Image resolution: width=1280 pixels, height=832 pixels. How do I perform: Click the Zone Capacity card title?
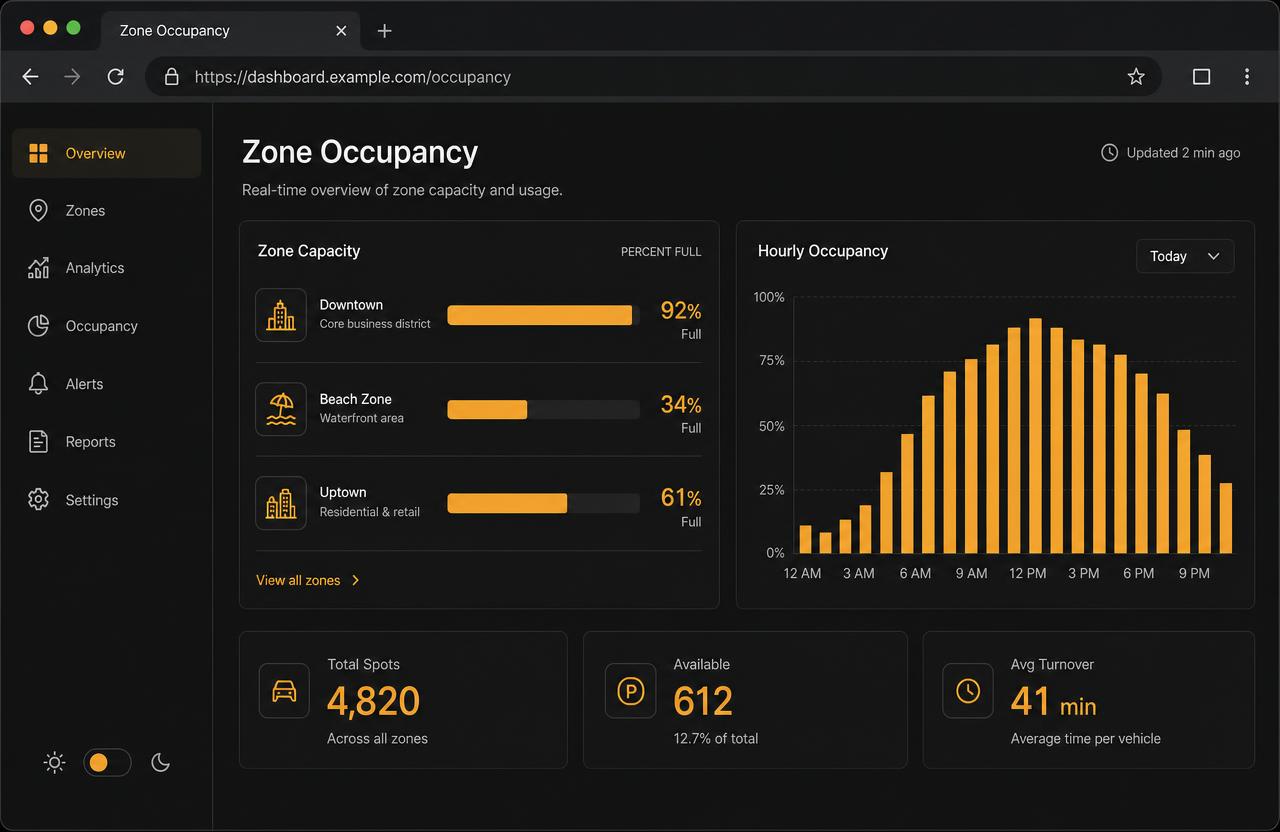point(309,251)
